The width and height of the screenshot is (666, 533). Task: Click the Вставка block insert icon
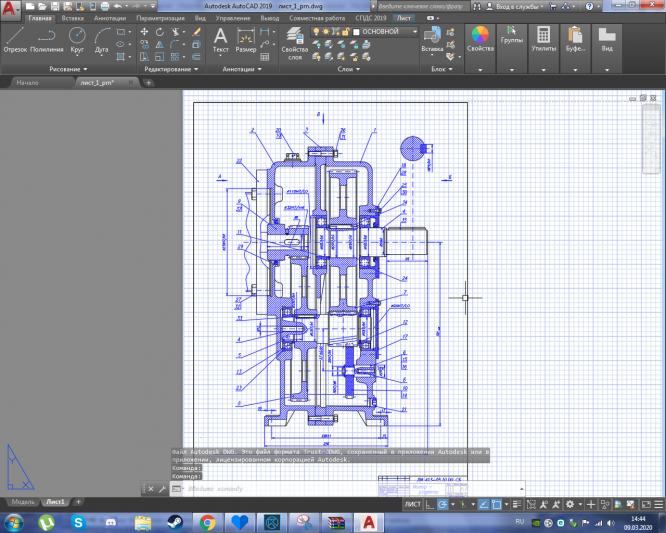point(432,35)
